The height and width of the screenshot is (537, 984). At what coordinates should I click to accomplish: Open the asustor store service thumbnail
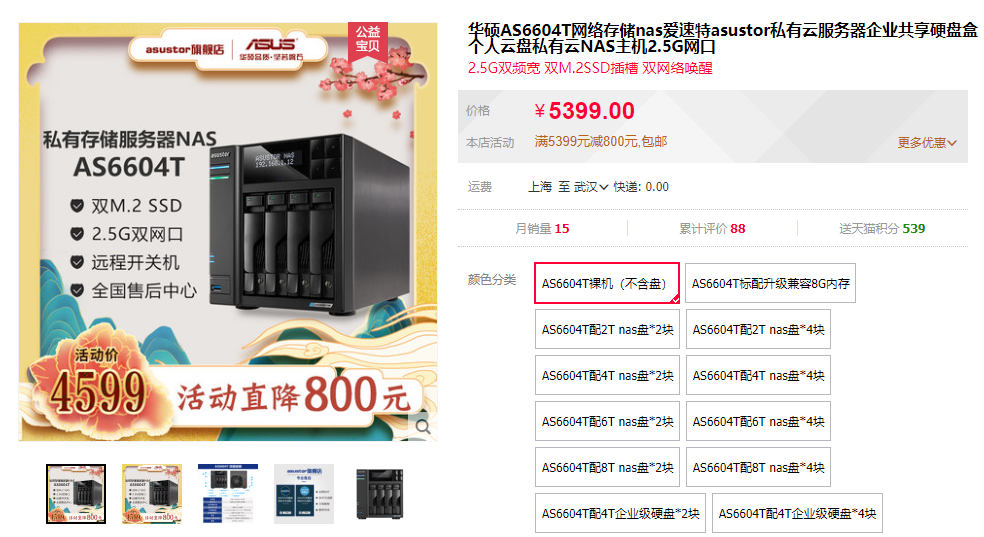(x=304, y=494)
